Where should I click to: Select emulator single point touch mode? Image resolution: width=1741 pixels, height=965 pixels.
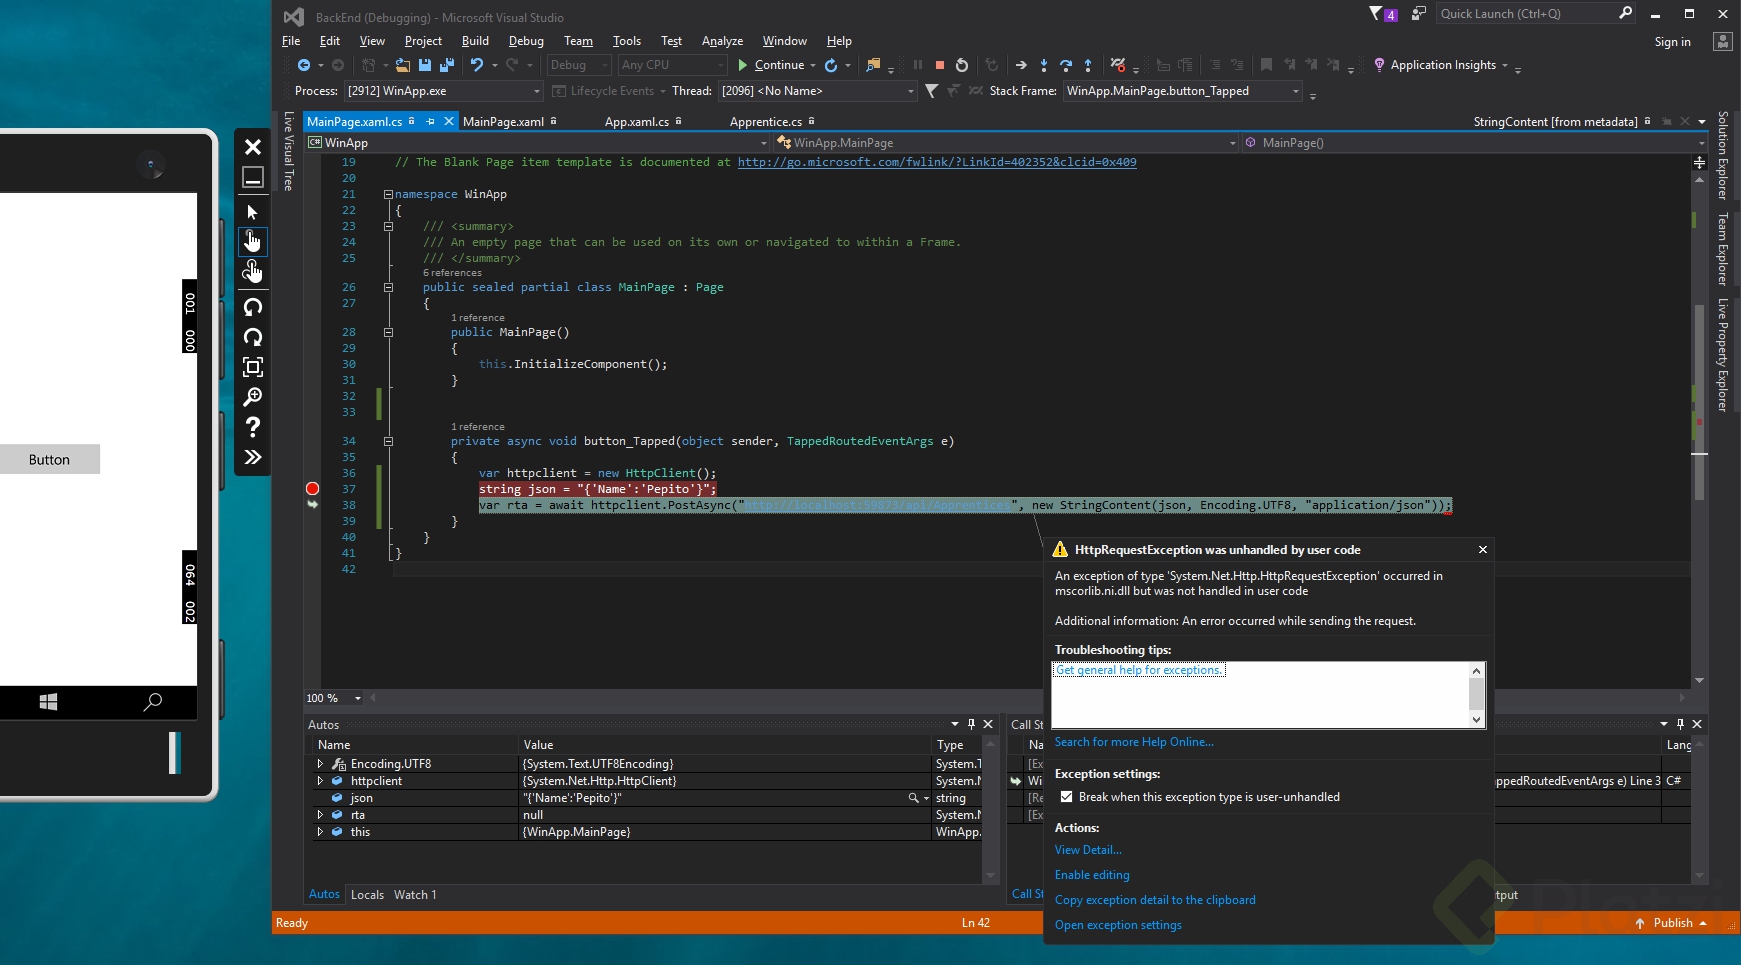(253, 241)
